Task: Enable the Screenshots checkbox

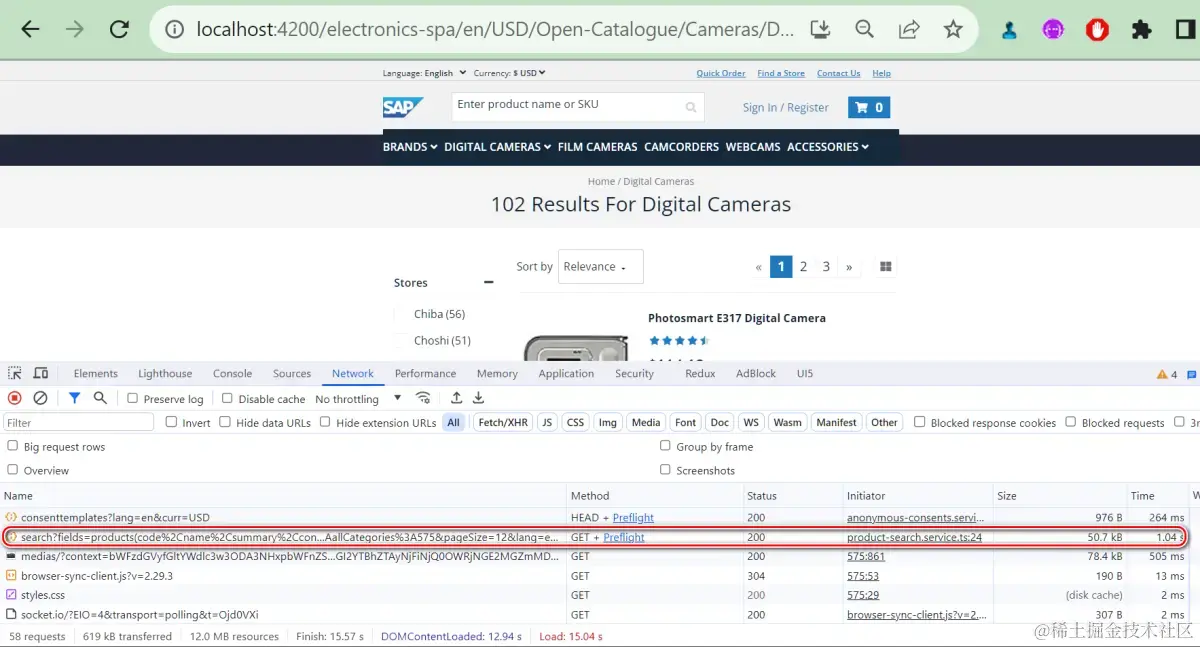Action: tap(666, 470)
